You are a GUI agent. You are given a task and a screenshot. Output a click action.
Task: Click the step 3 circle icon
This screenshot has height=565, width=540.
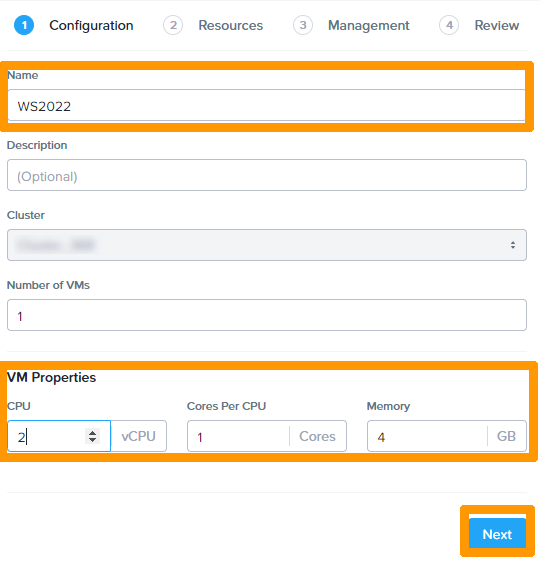tap(303, 25)
